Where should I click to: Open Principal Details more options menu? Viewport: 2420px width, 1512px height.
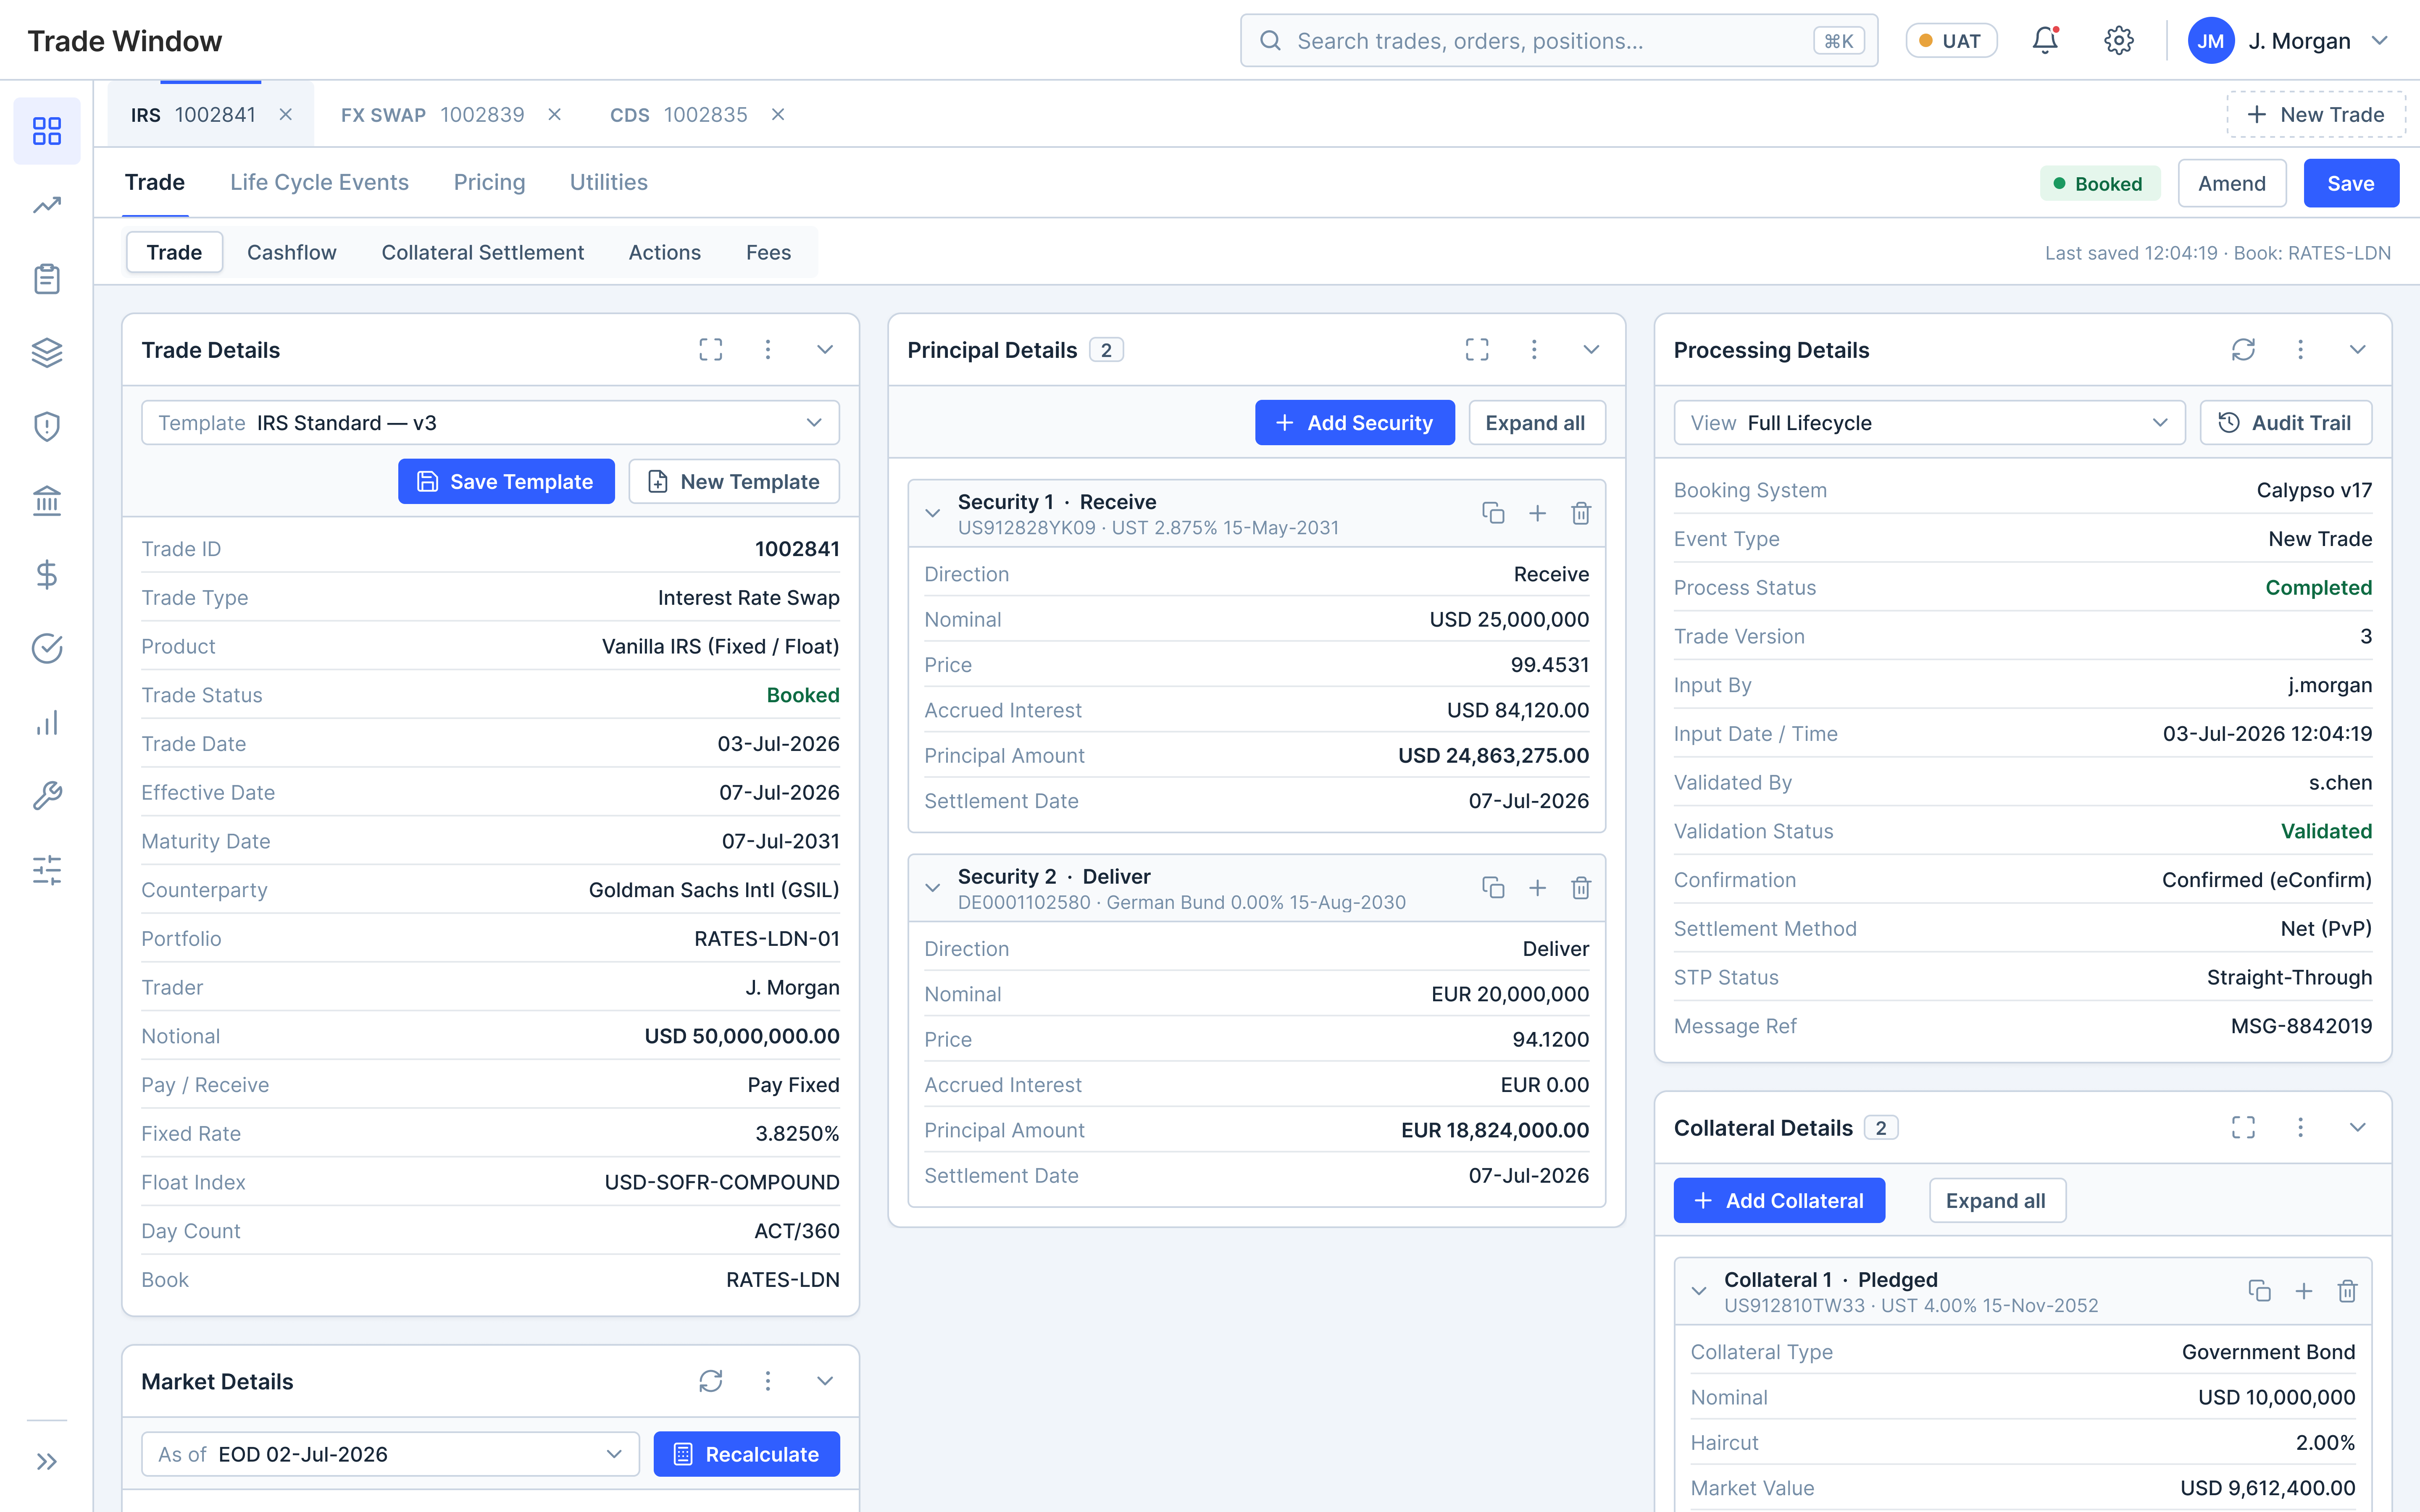coord(1533,350)
